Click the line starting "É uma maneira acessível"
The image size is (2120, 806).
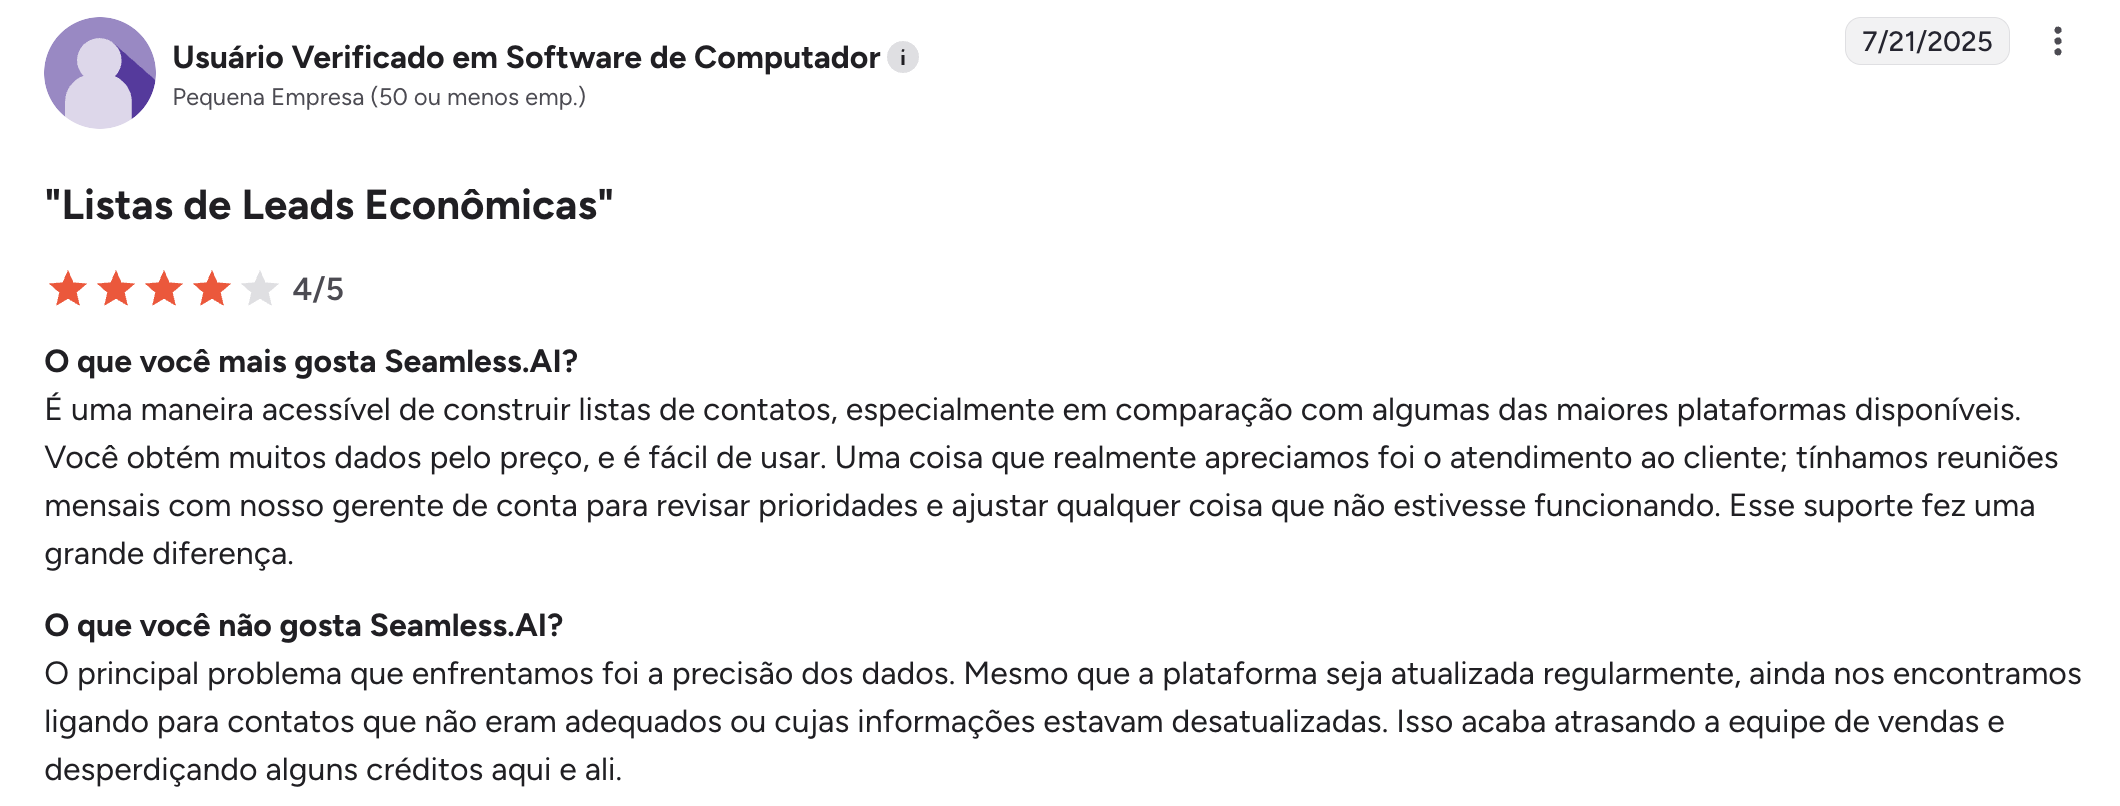(x=1033, y=410)
